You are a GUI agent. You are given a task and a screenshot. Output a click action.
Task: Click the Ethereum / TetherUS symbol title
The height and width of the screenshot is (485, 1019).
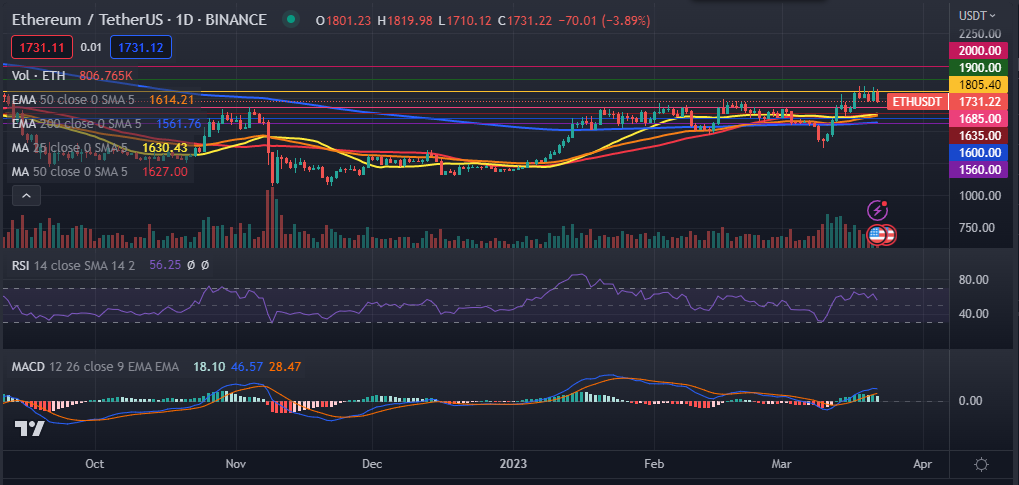[x=139, y=20]
